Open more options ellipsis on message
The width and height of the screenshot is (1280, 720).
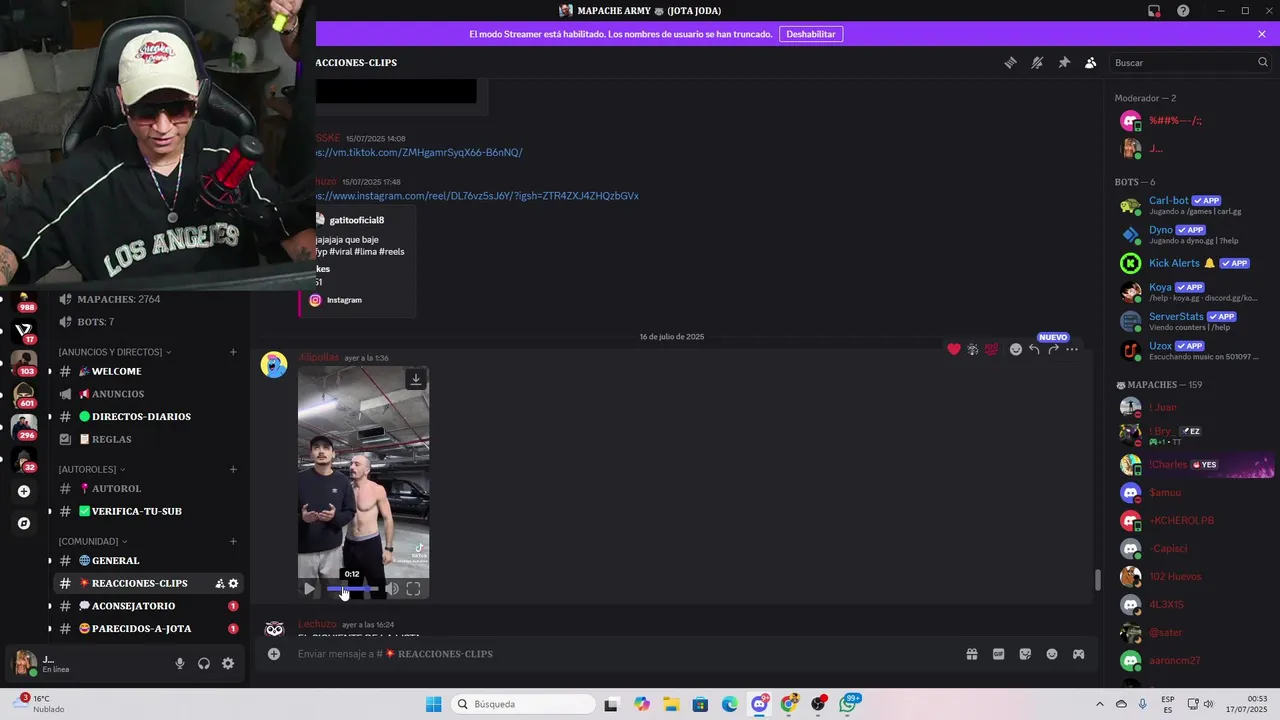1072,349
